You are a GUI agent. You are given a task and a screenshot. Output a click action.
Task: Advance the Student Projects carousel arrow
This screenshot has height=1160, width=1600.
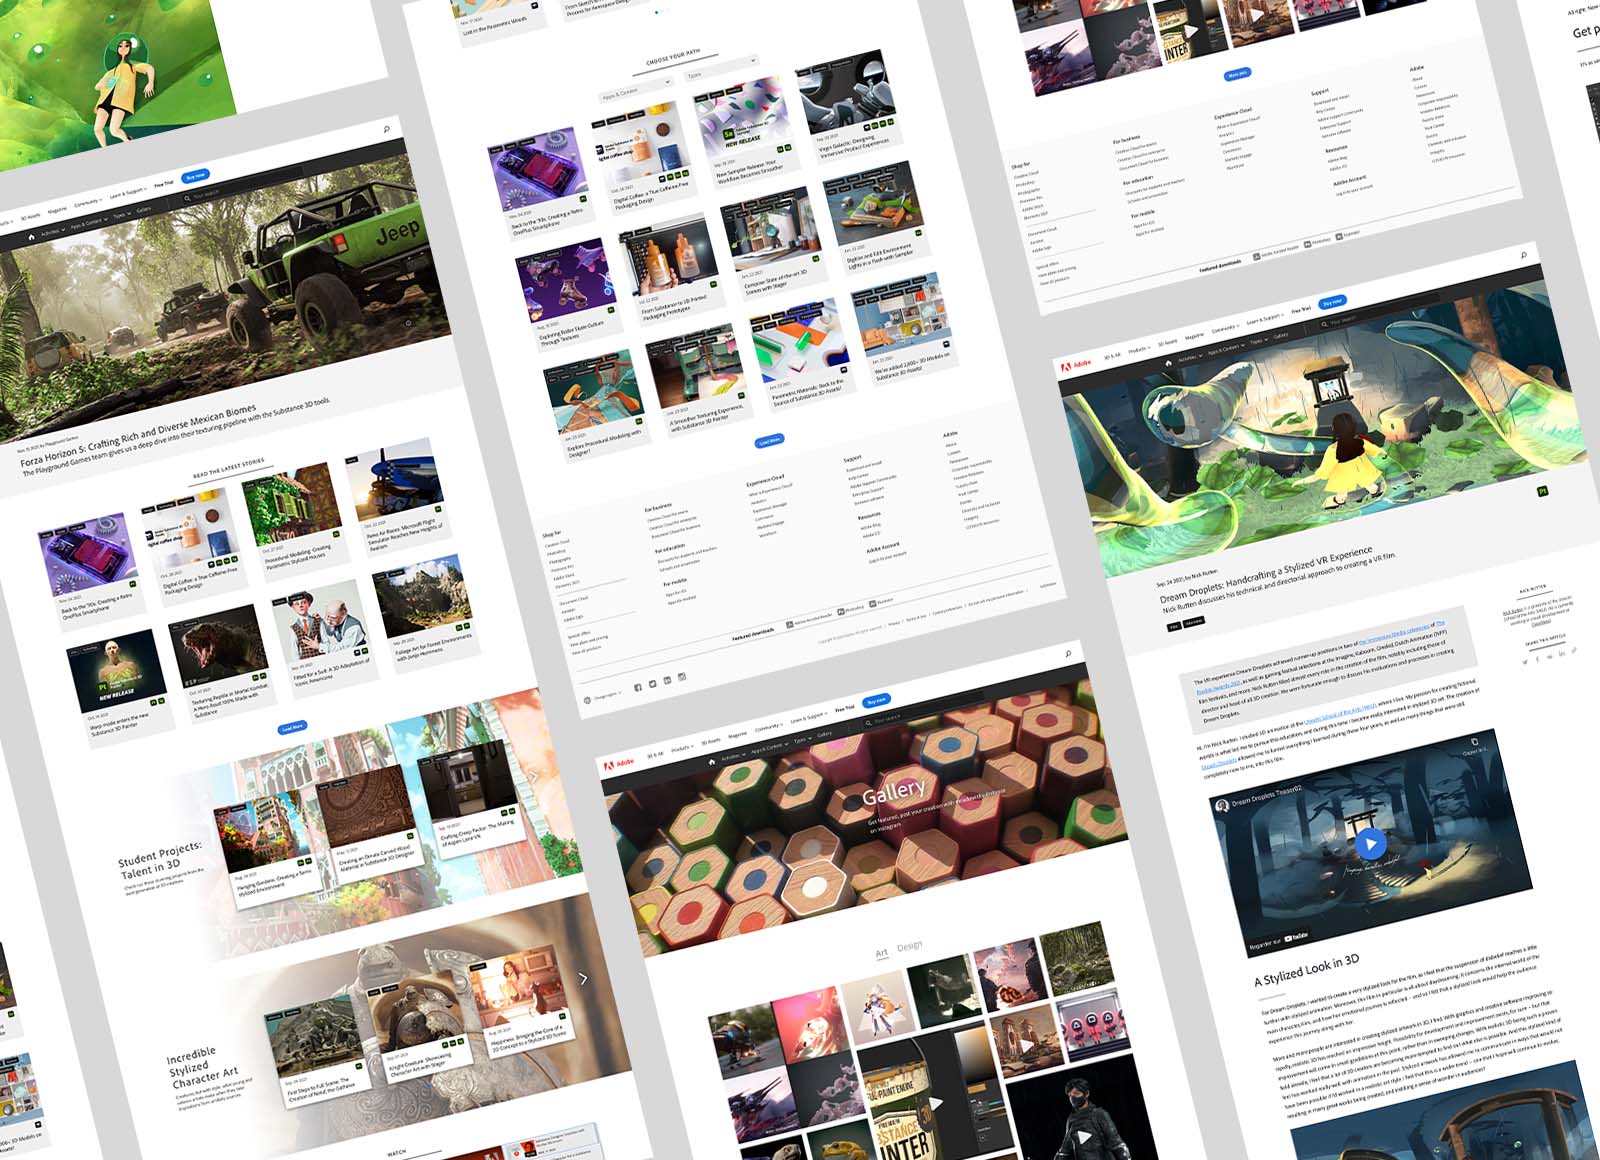(x=533, y=776)
